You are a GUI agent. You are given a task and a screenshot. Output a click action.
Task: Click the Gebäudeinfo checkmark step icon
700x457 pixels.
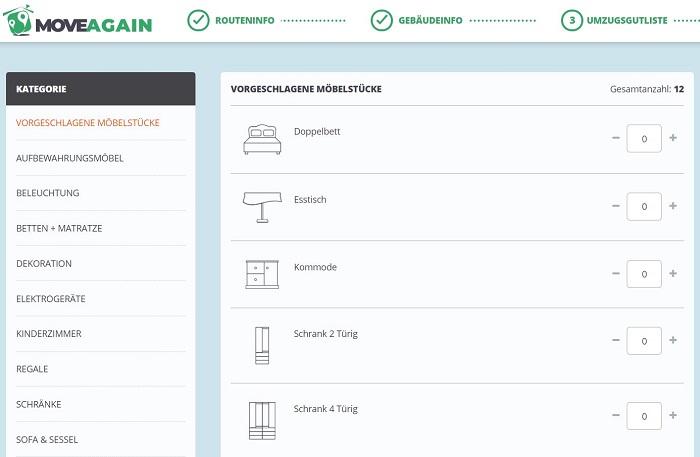382,20
